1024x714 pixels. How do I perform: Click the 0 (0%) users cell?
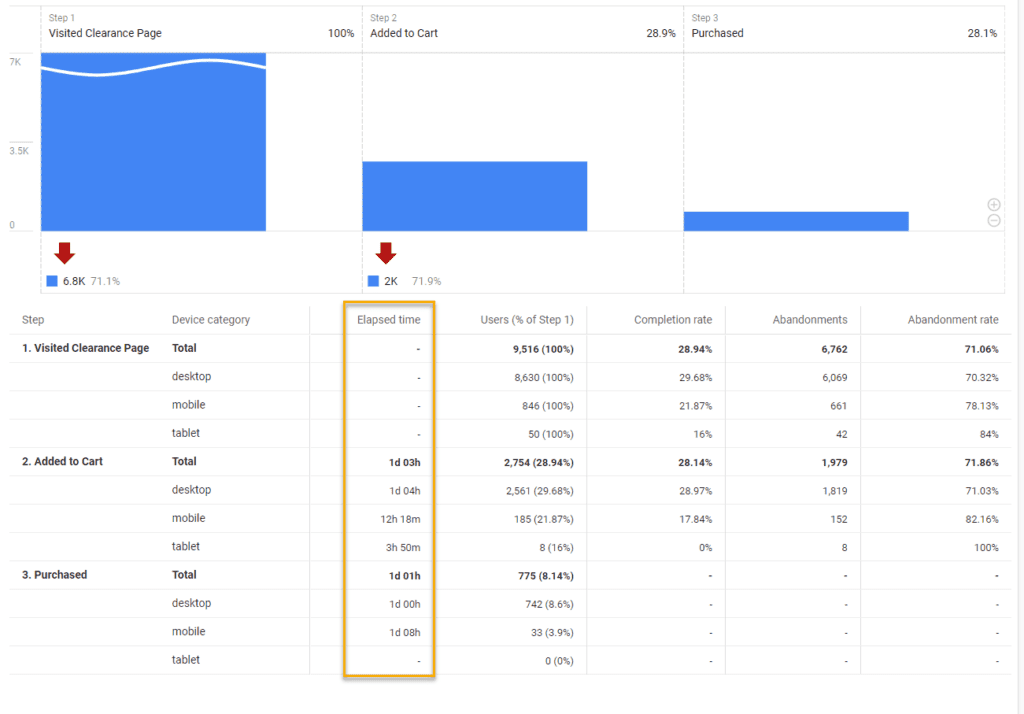tap(559, 661)
